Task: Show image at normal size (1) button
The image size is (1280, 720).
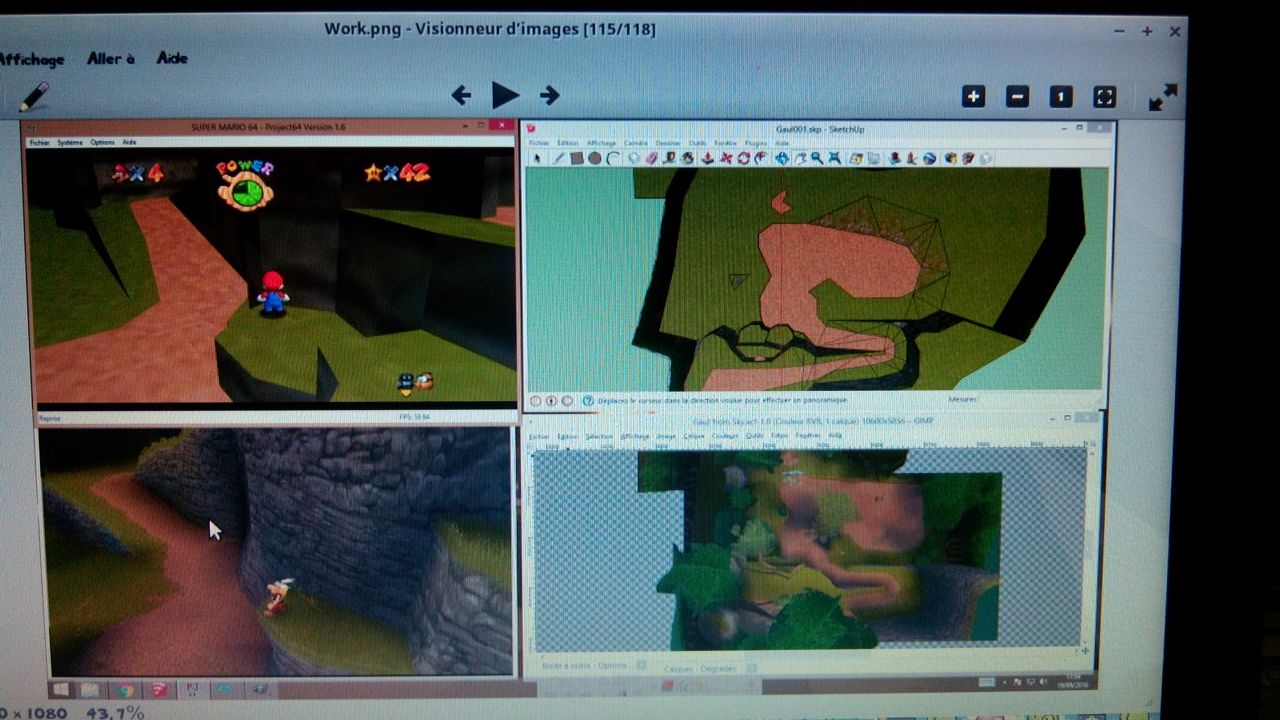Action: coord(1061,97)
